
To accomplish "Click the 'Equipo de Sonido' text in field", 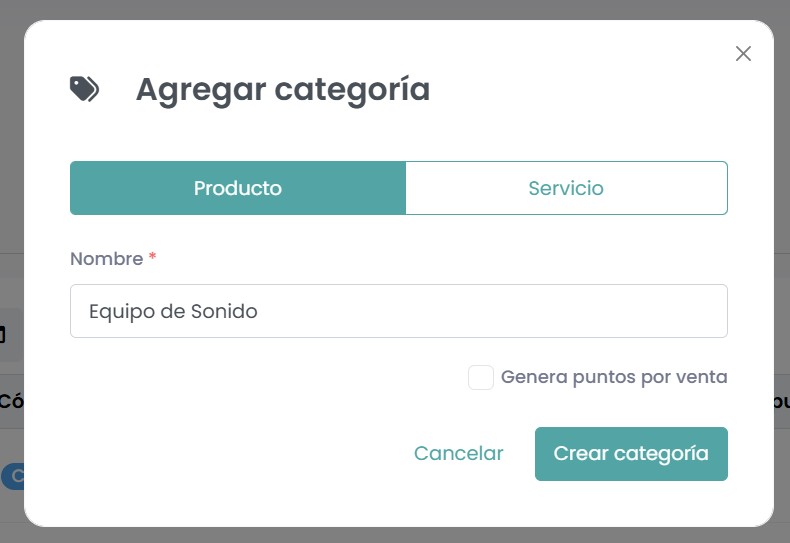I will coord(173,311).
